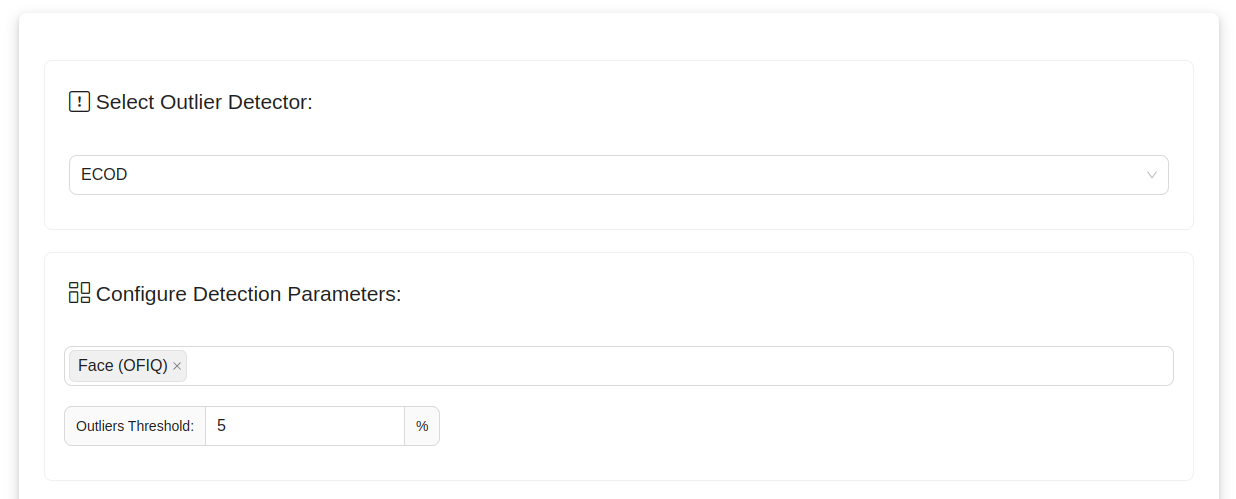The width and height of the screenshot is (1236, 499).
Task: Click the grid icon beside Configure Detection Parameters
Action: (x=79, y=293)
